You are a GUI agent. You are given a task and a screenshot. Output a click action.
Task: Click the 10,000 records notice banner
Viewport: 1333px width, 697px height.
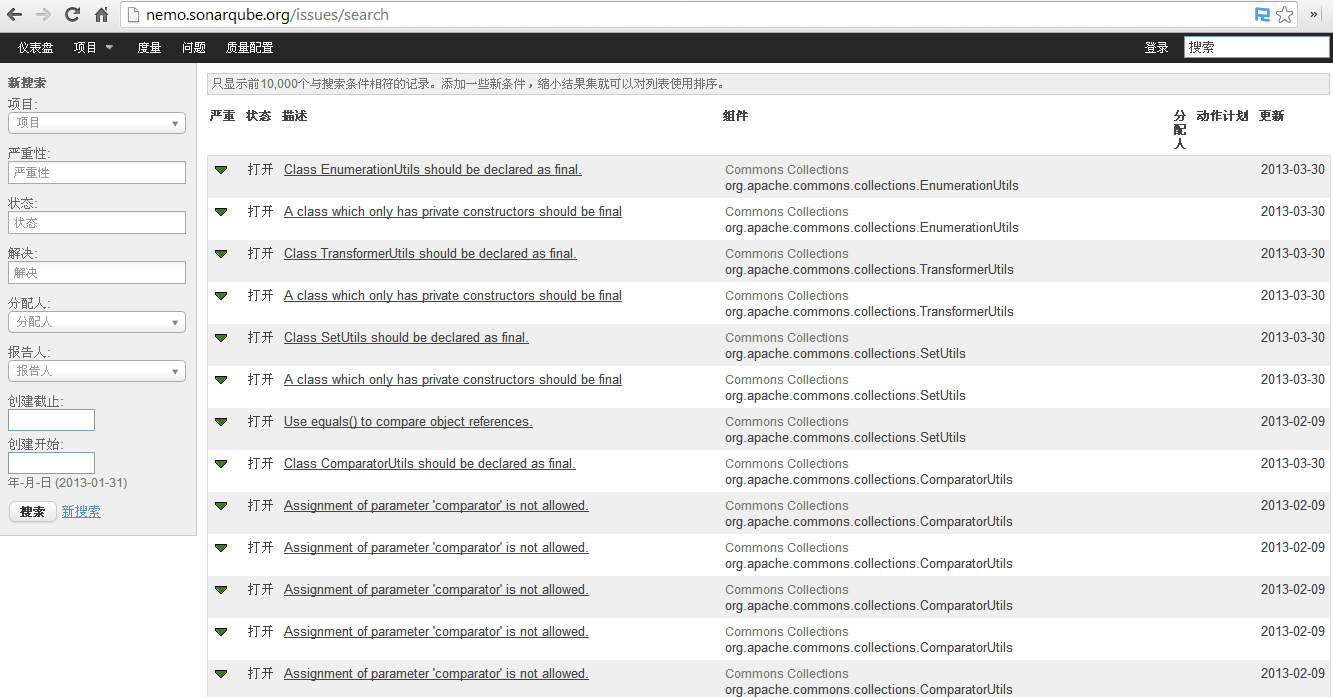(768, 84)
